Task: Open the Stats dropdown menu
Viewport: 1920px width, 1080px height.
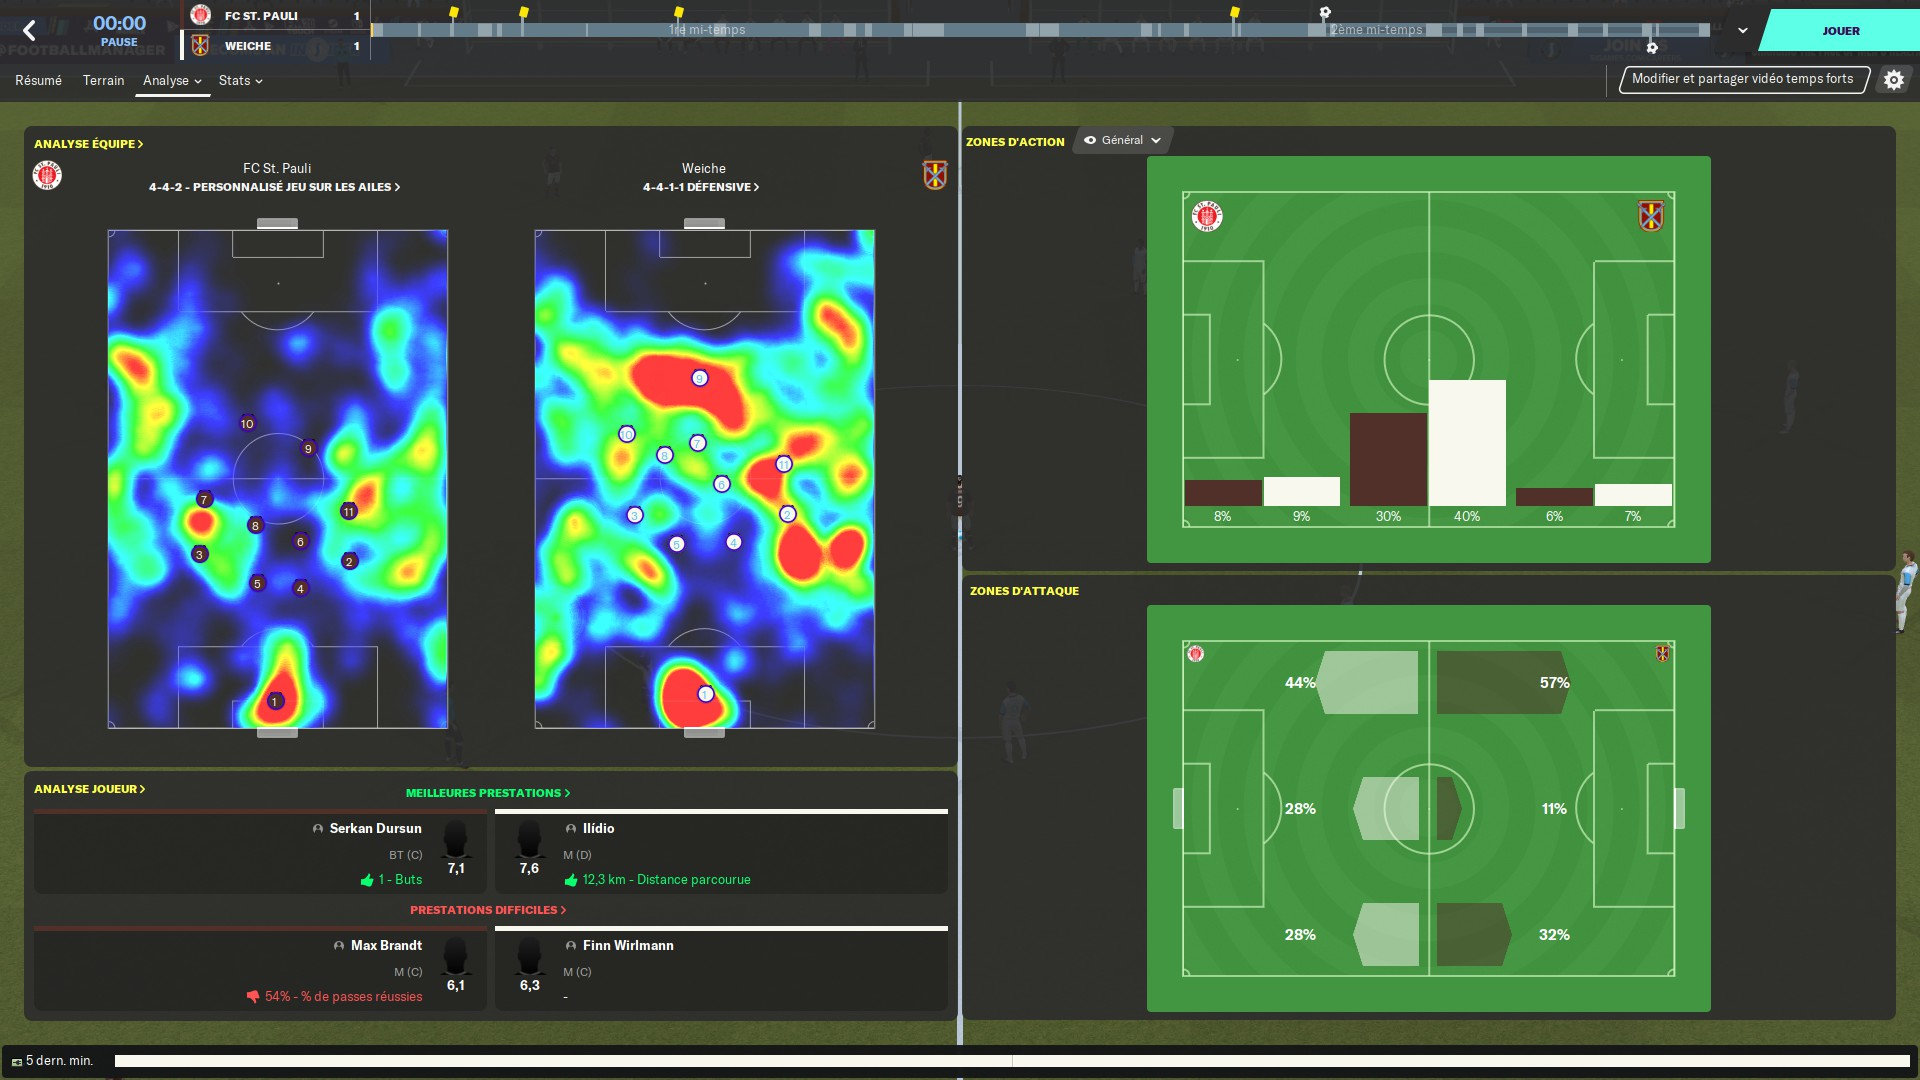Action: pyautogui.click(x=240, y=81)
